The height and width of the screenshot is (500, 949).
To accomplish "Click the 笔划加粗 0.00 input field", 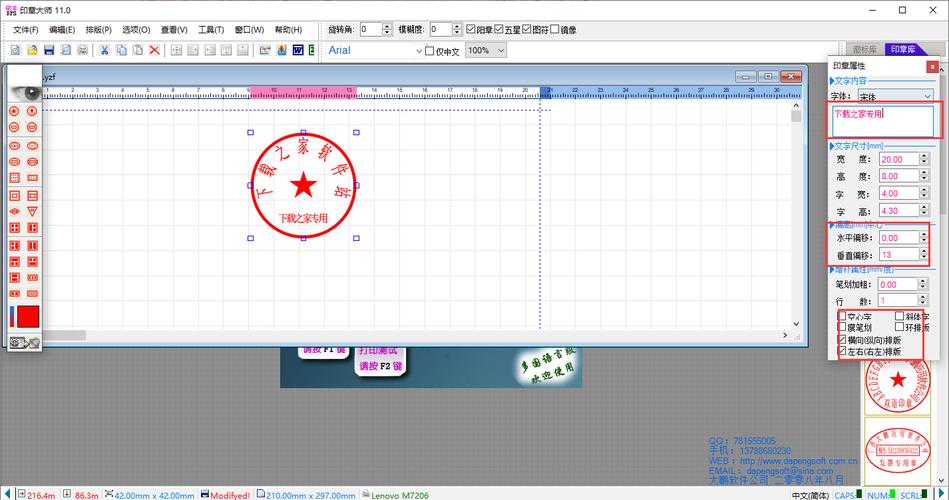I will pyautogui.click(x=899, y=285).
